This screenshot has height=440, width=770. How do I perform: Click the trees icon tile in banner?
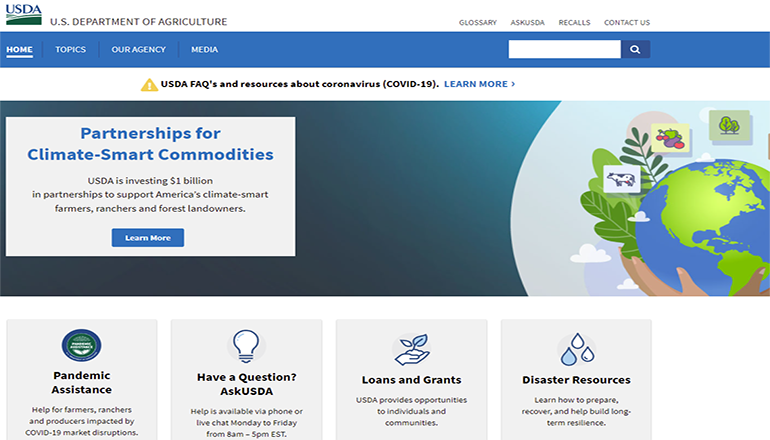click(729, 126)
